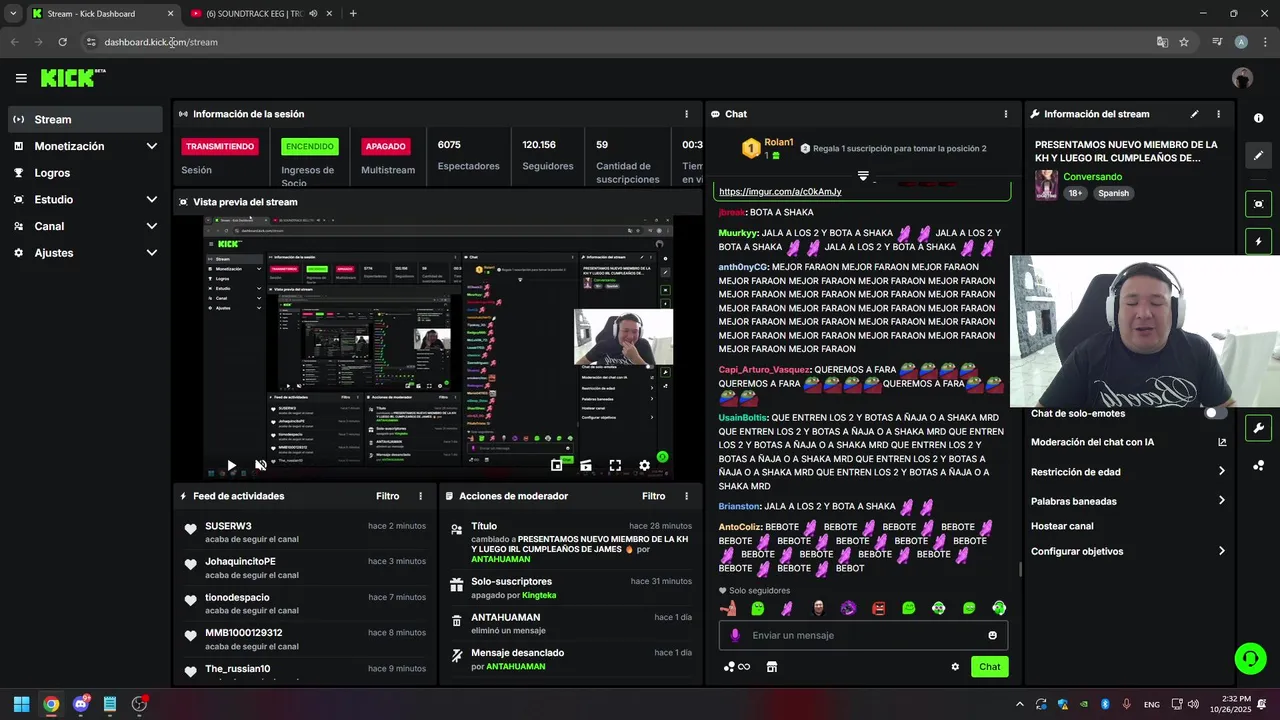1280x720 pixels.
Task: Collapse pinned message with the arrow icon
Action: click(x=863, y=175)
